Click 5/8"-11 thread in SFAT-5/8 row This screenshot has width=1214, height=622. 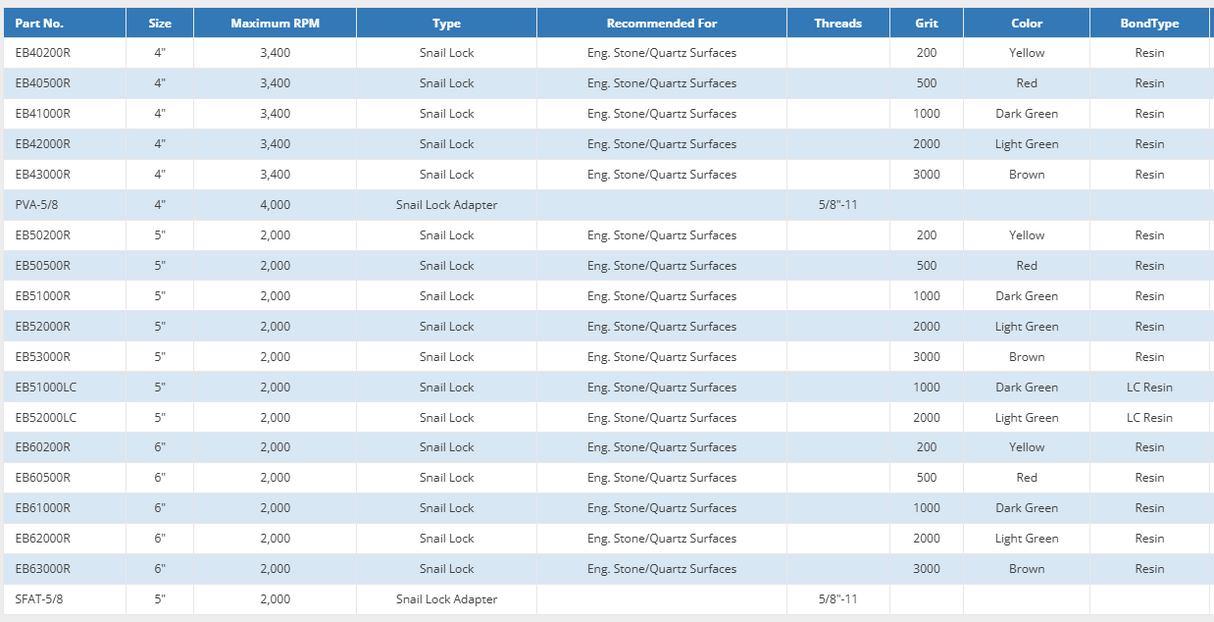point(837,599)
